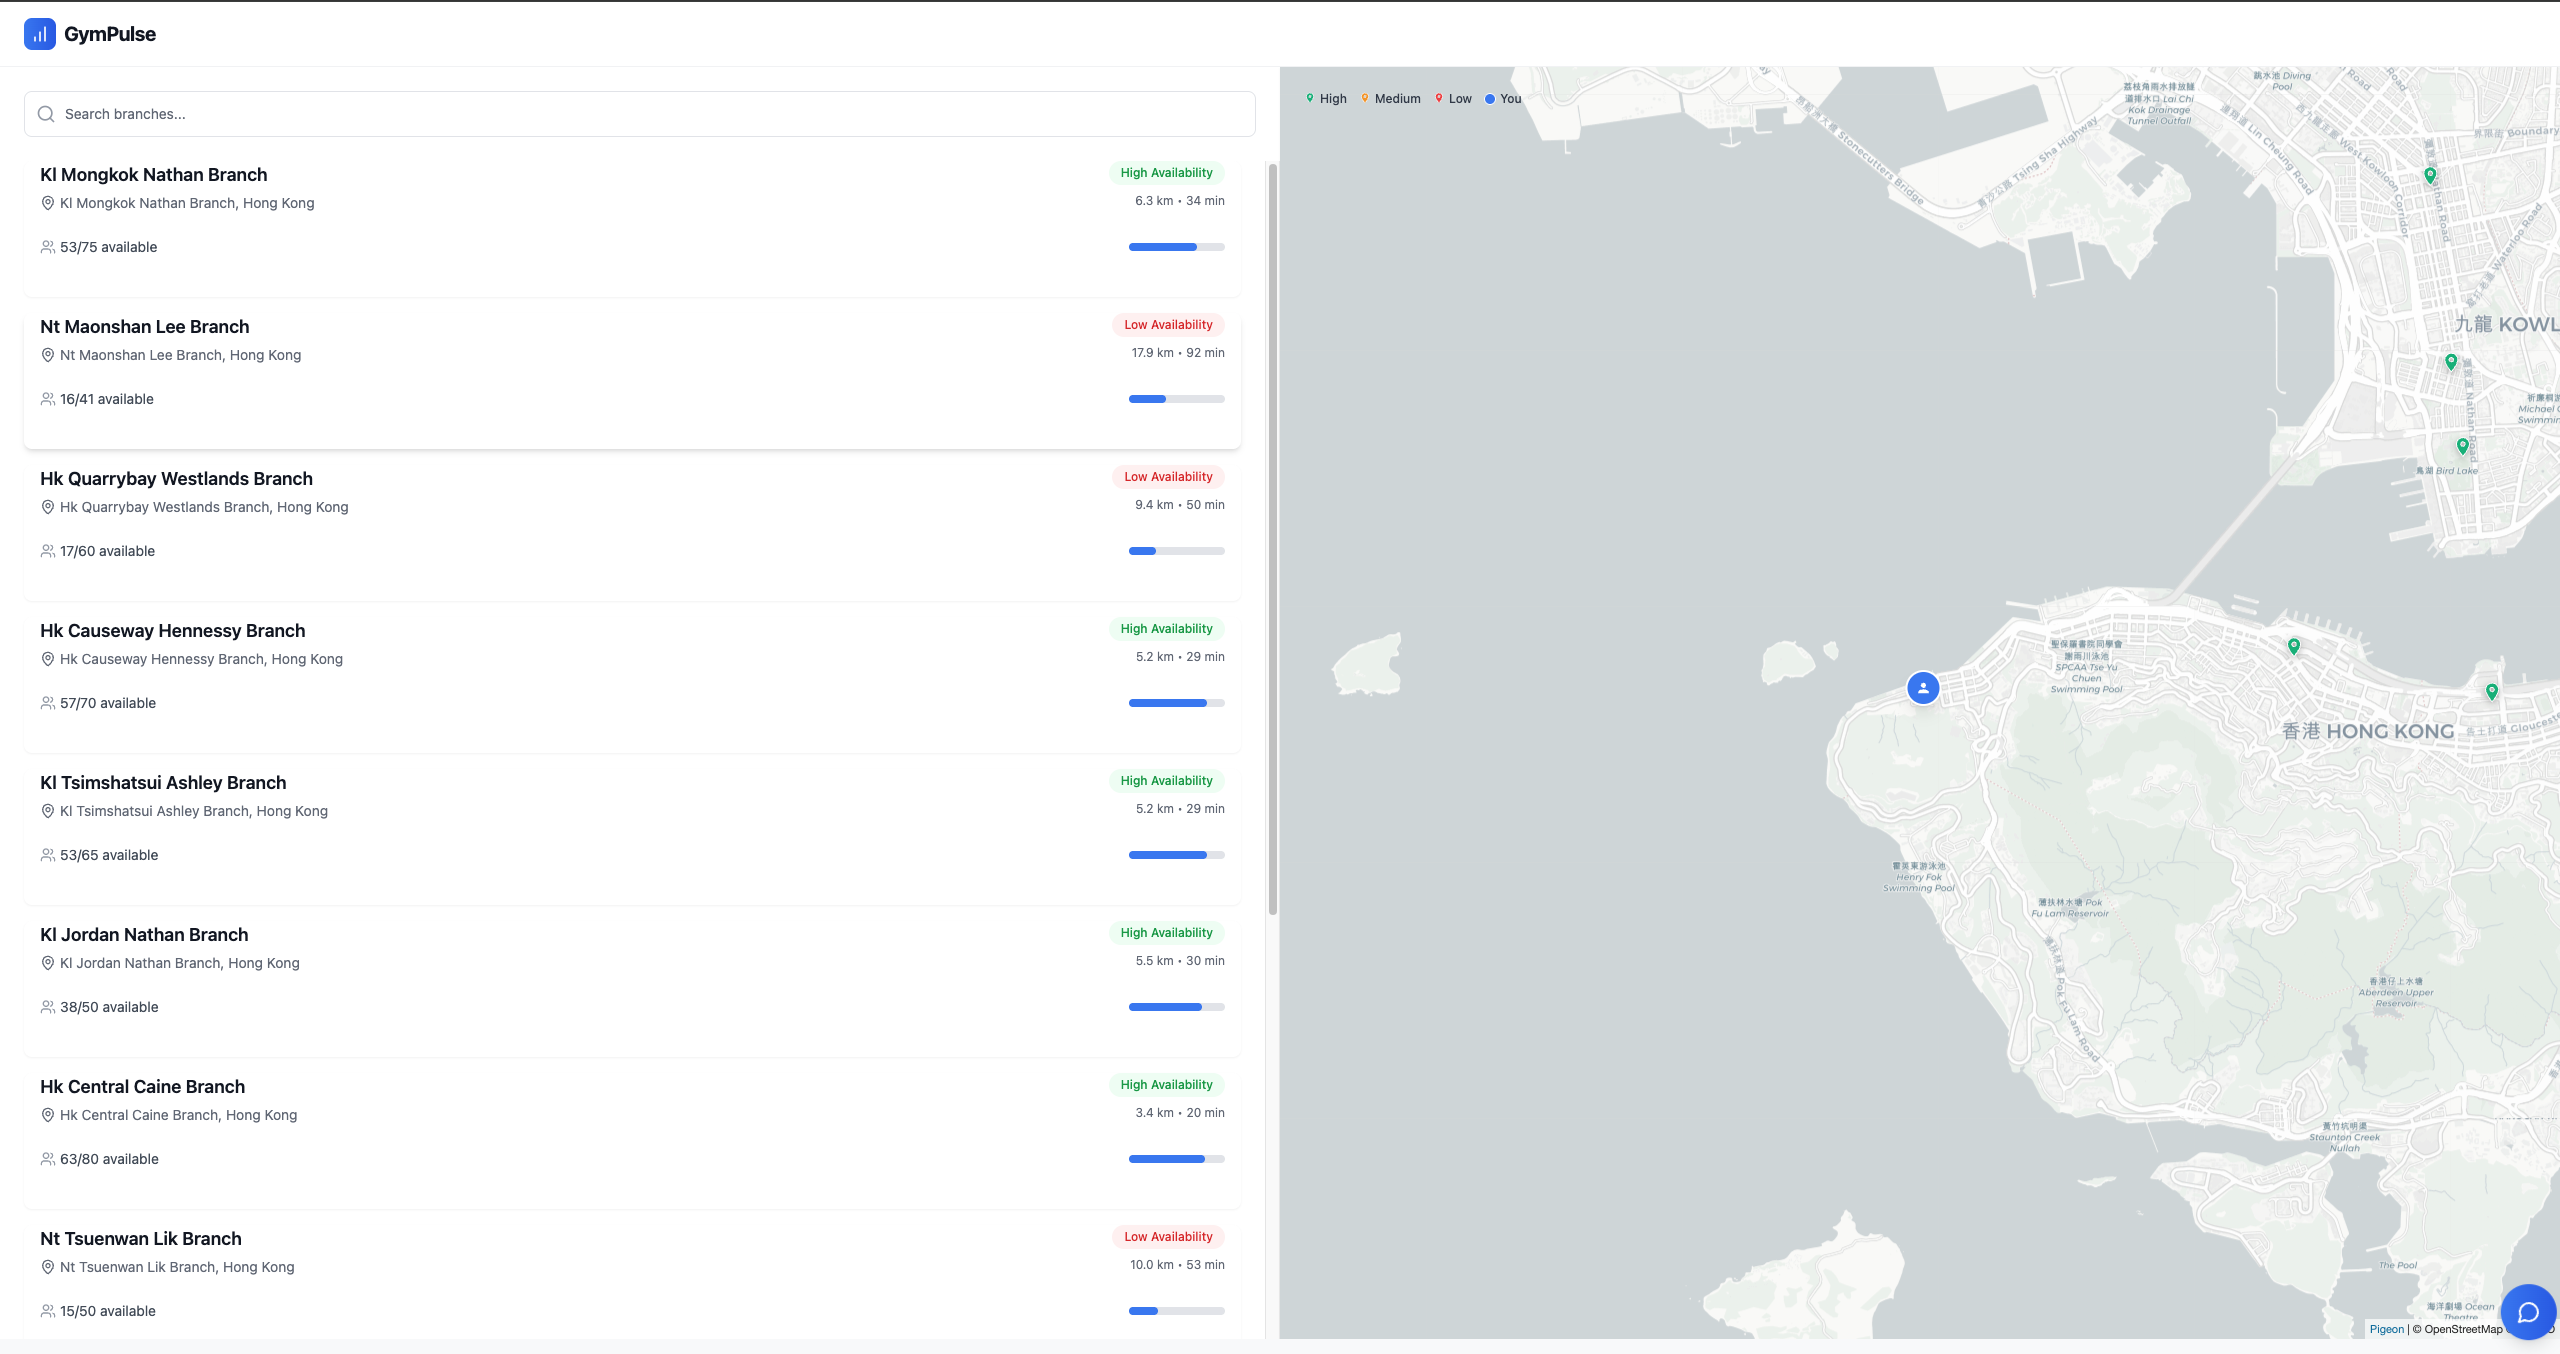The image size is (2560, 1354).
Task: Click the Medium legend label on map
Action: 1397,99
